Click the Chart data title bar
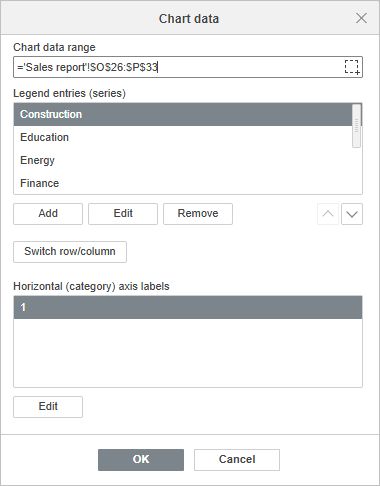This screenshot has height=486, width=380. click(x=189, y=18)
